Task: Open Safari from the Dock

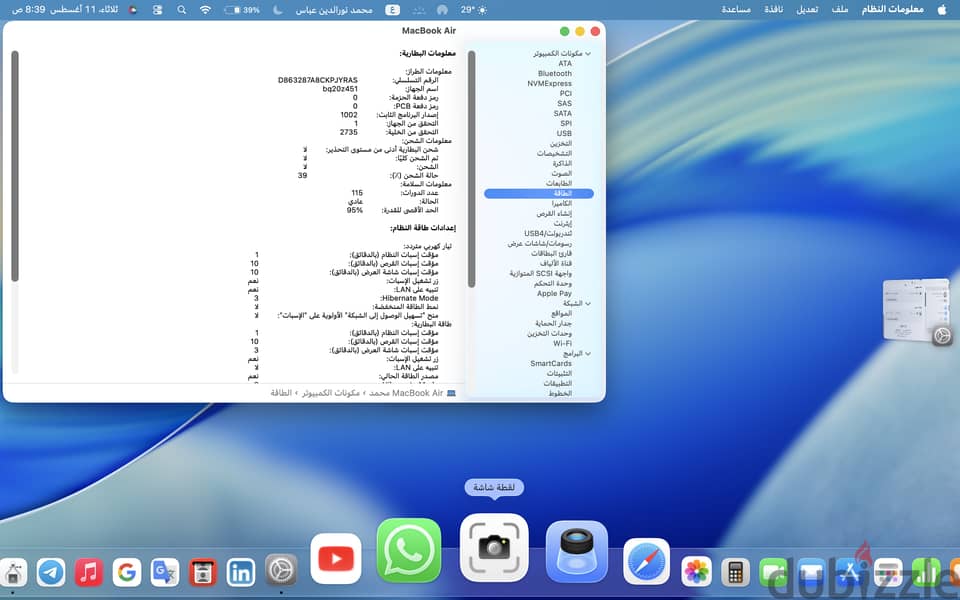Action: coord(647,561)
